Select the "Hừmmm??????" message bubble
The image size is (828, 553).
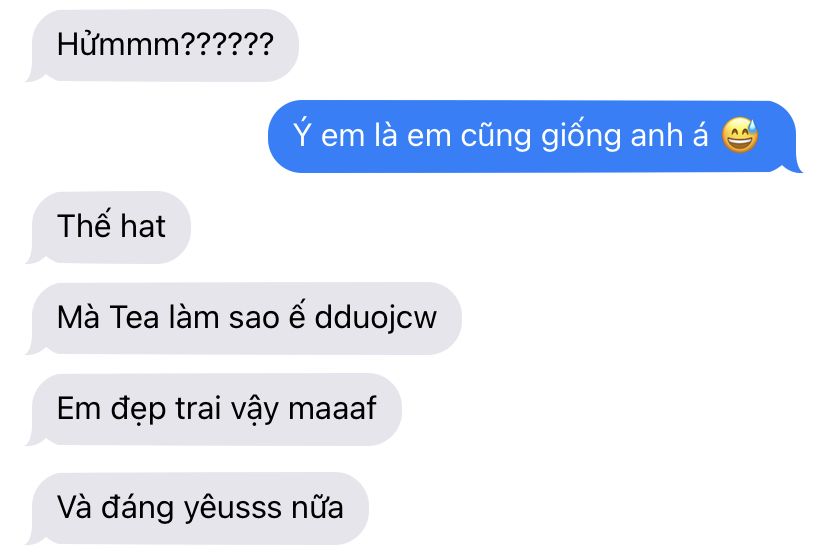click(163, 45)
